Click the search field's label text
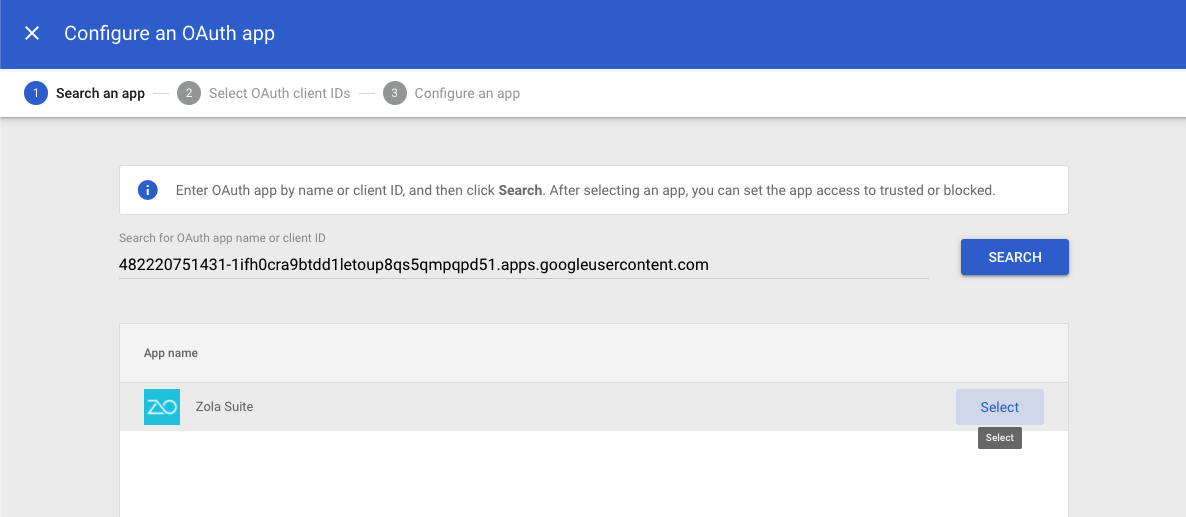Image resolution: width=1186 pixels, height=517 pixels. pos(221,238)
